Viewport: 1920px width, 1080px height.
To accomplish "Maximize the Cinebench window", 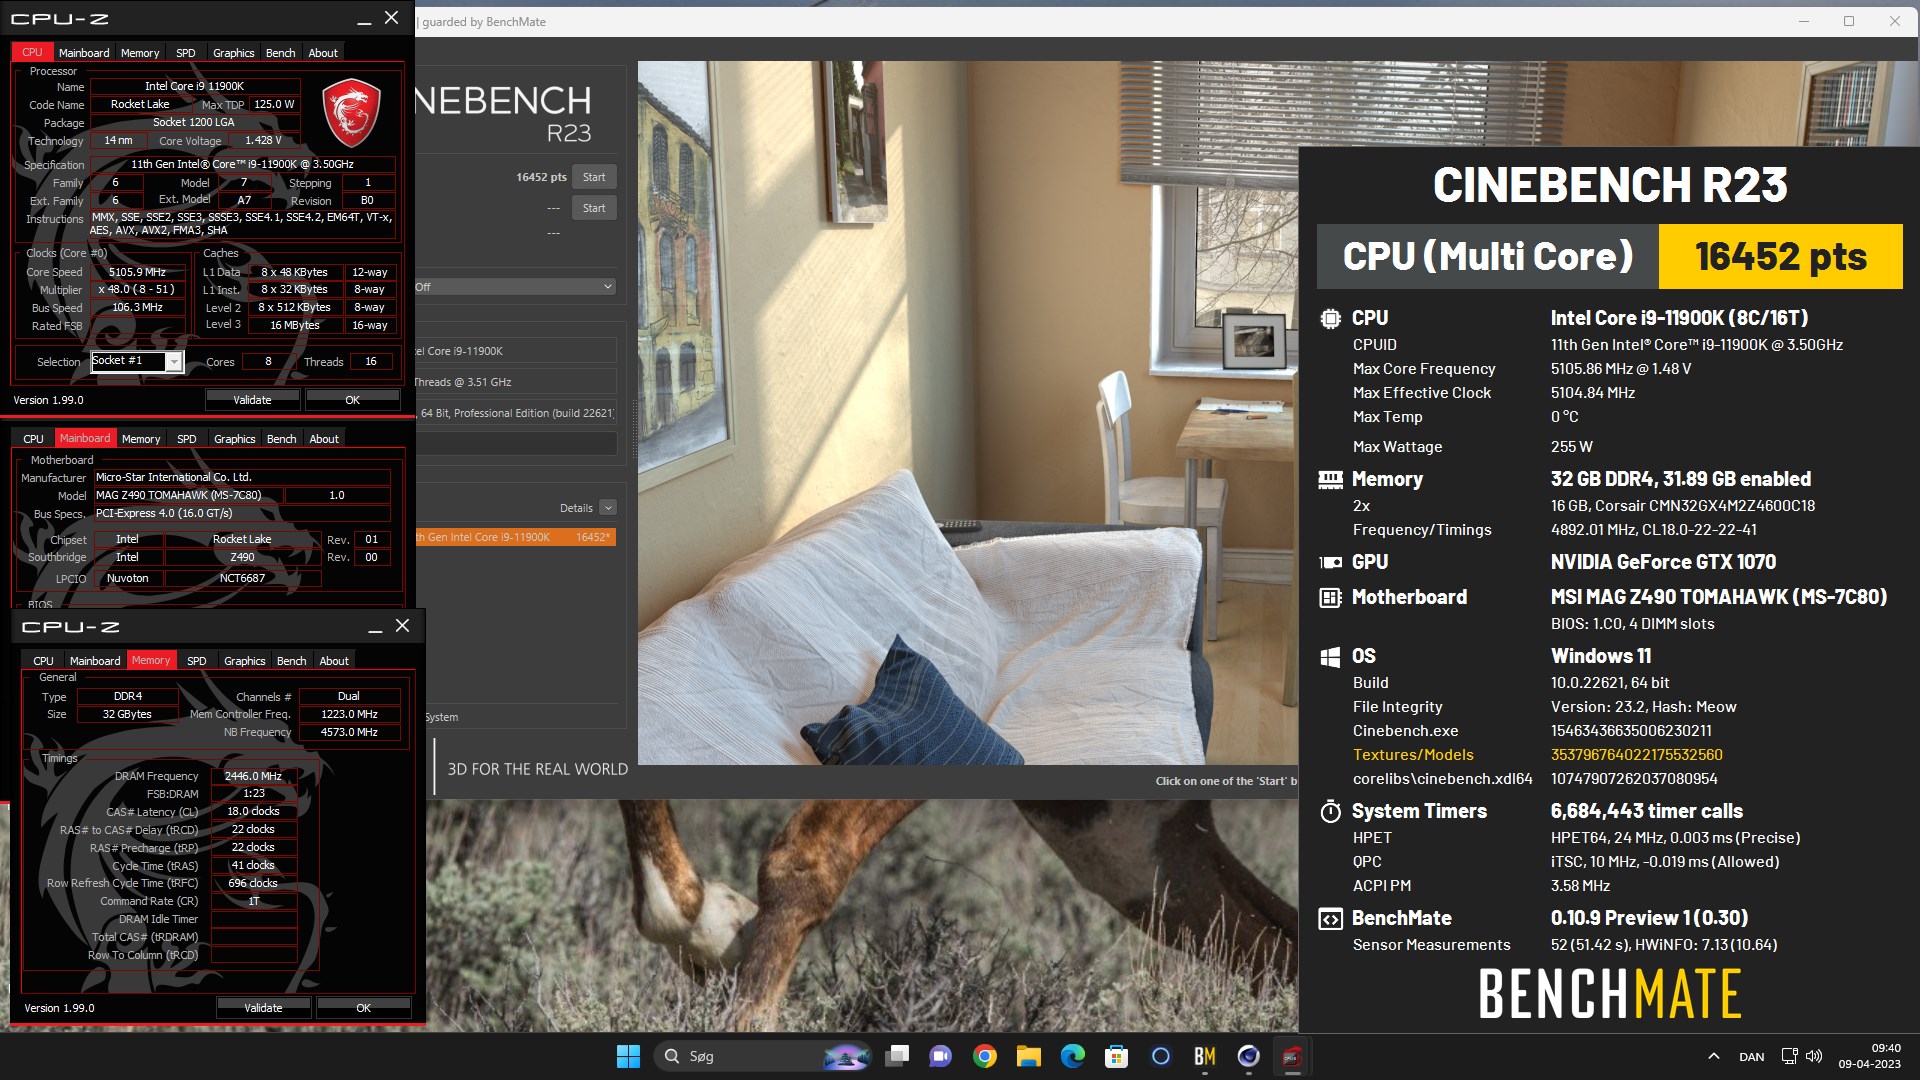I will coord(1849,21).
